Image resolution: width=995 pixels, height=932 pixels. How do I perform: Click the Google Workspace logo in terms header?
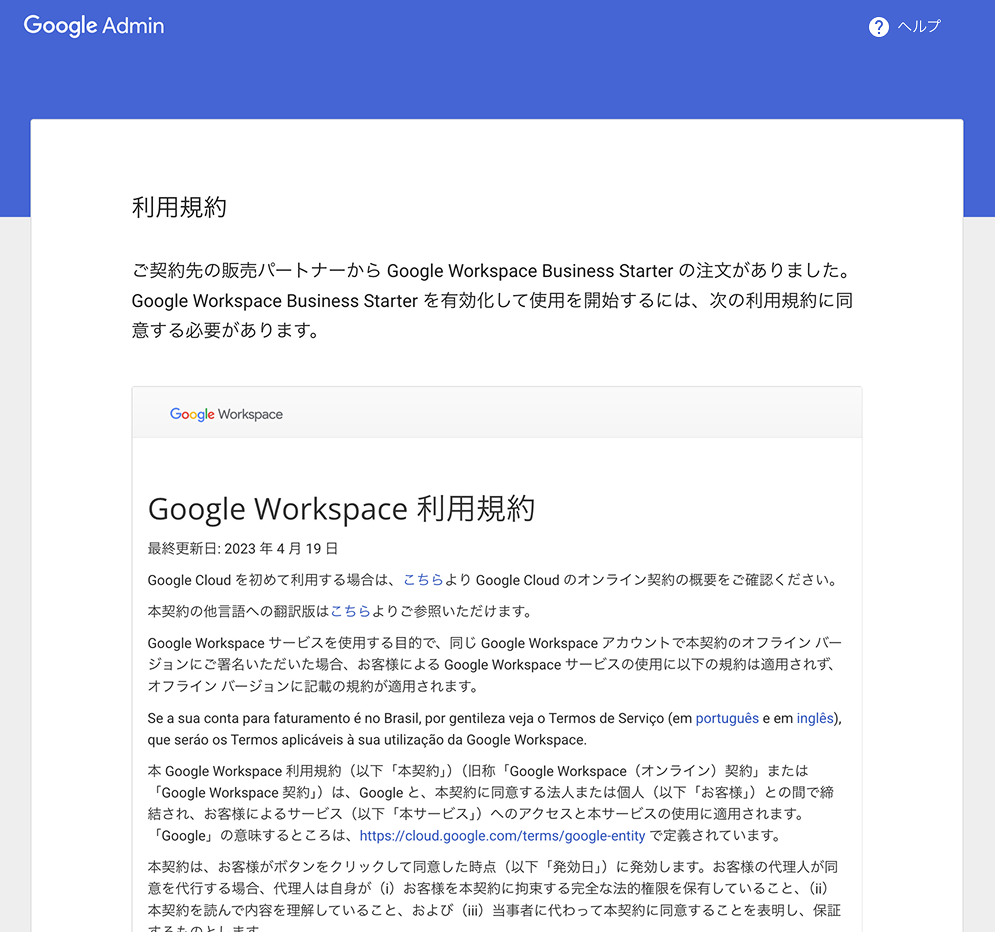click(226, 414)
